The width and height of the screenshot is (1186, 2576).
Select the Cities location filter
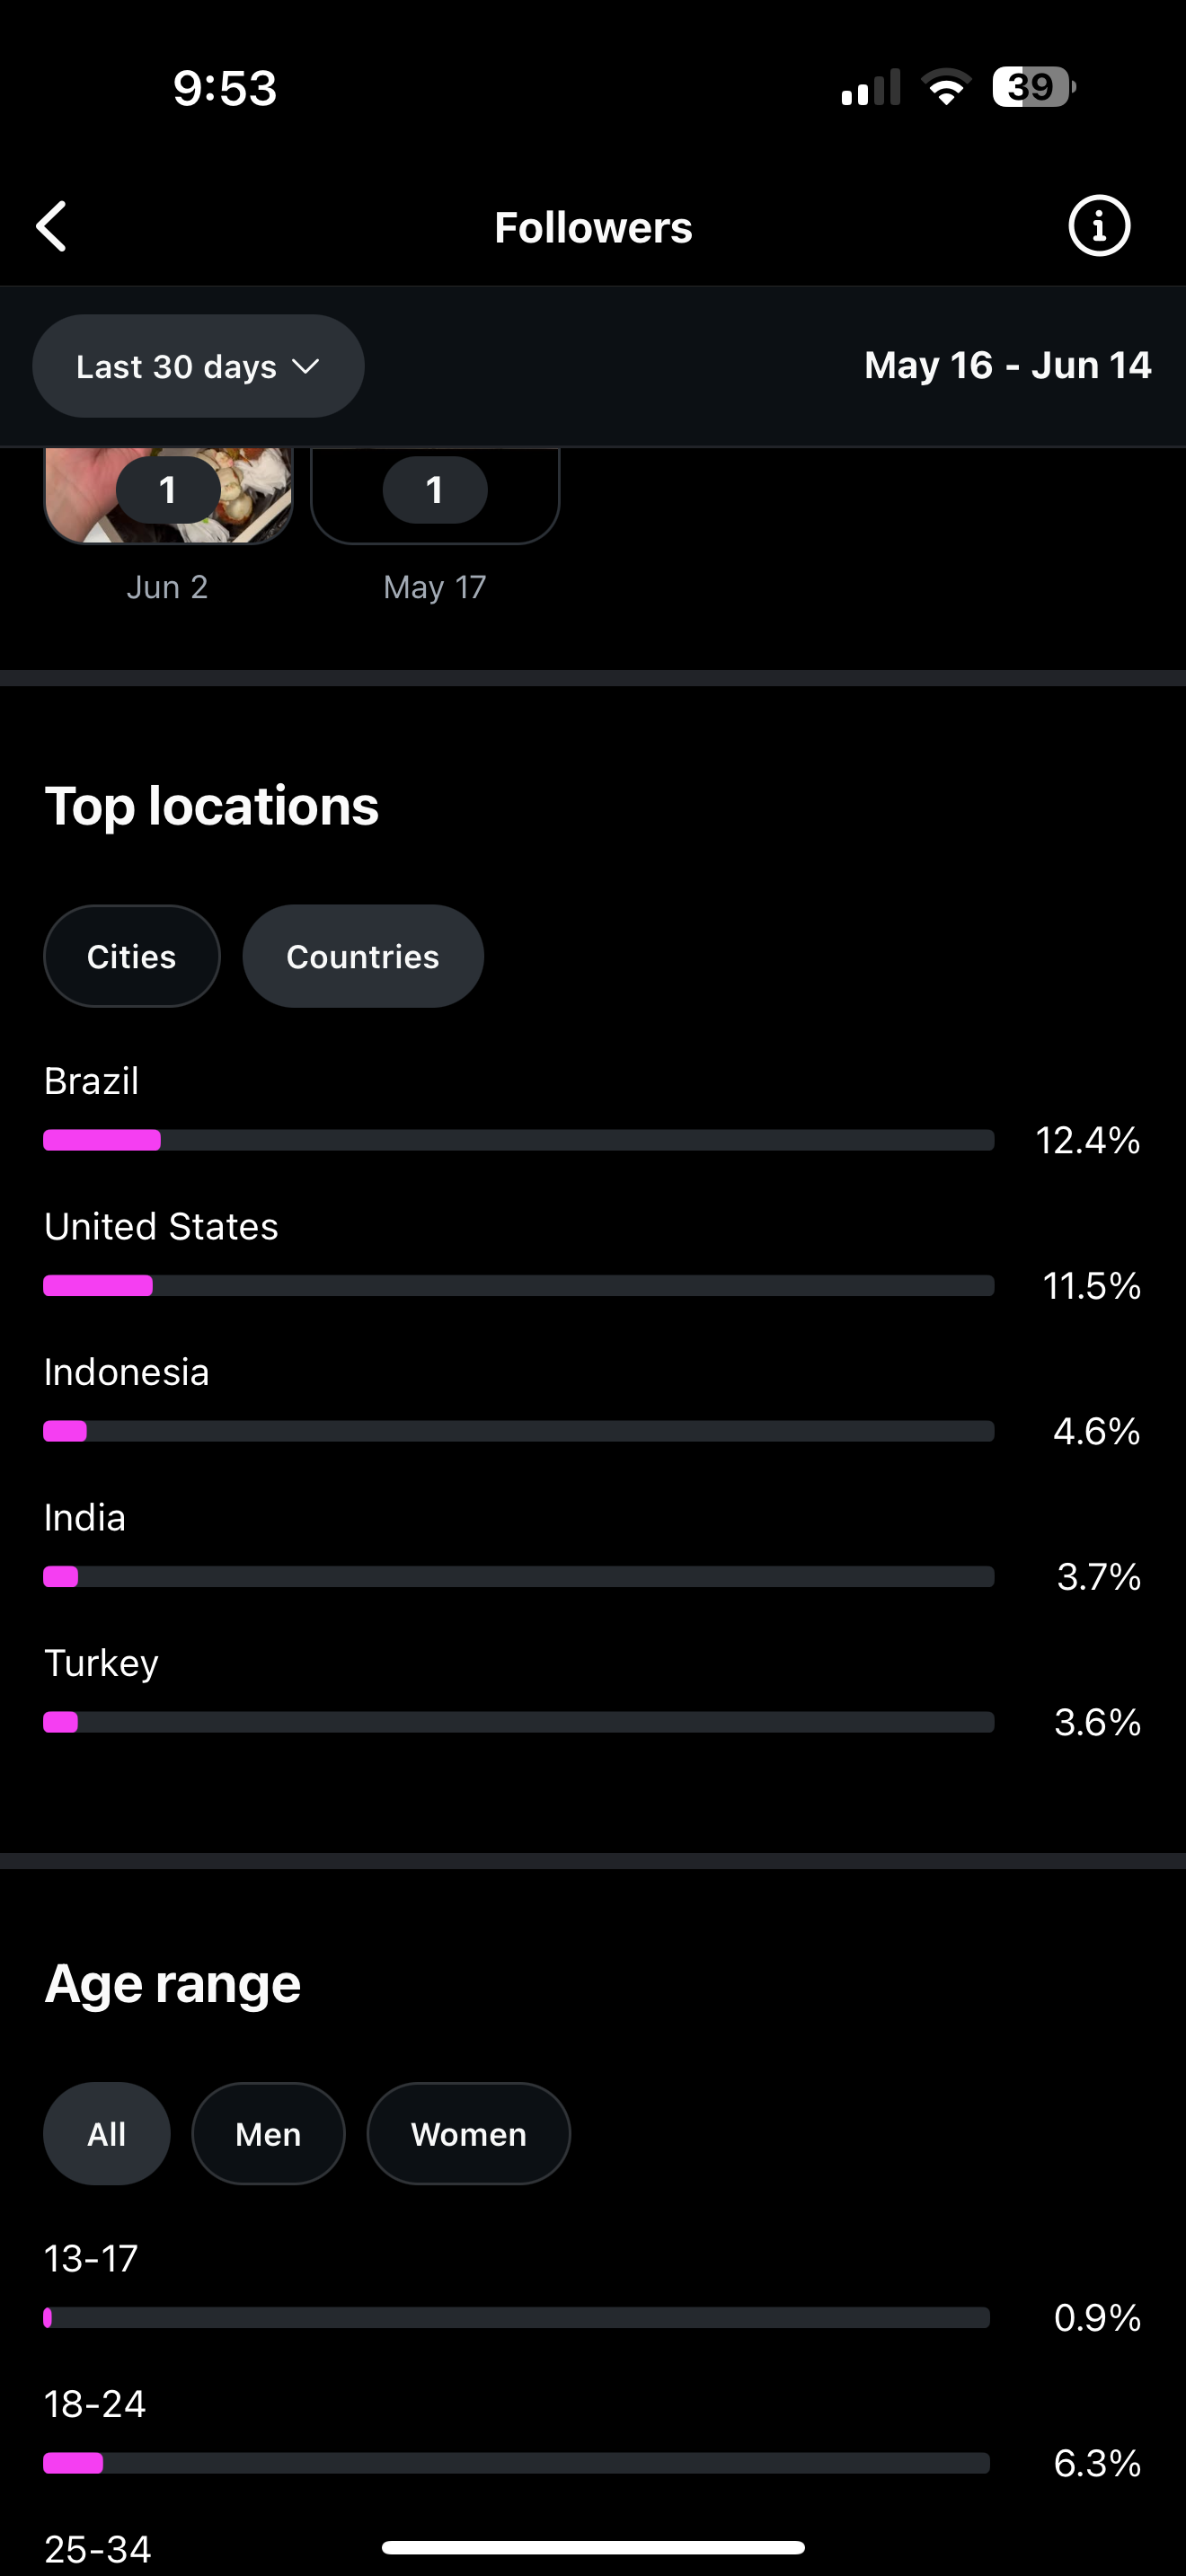click(x=132, y=956)
